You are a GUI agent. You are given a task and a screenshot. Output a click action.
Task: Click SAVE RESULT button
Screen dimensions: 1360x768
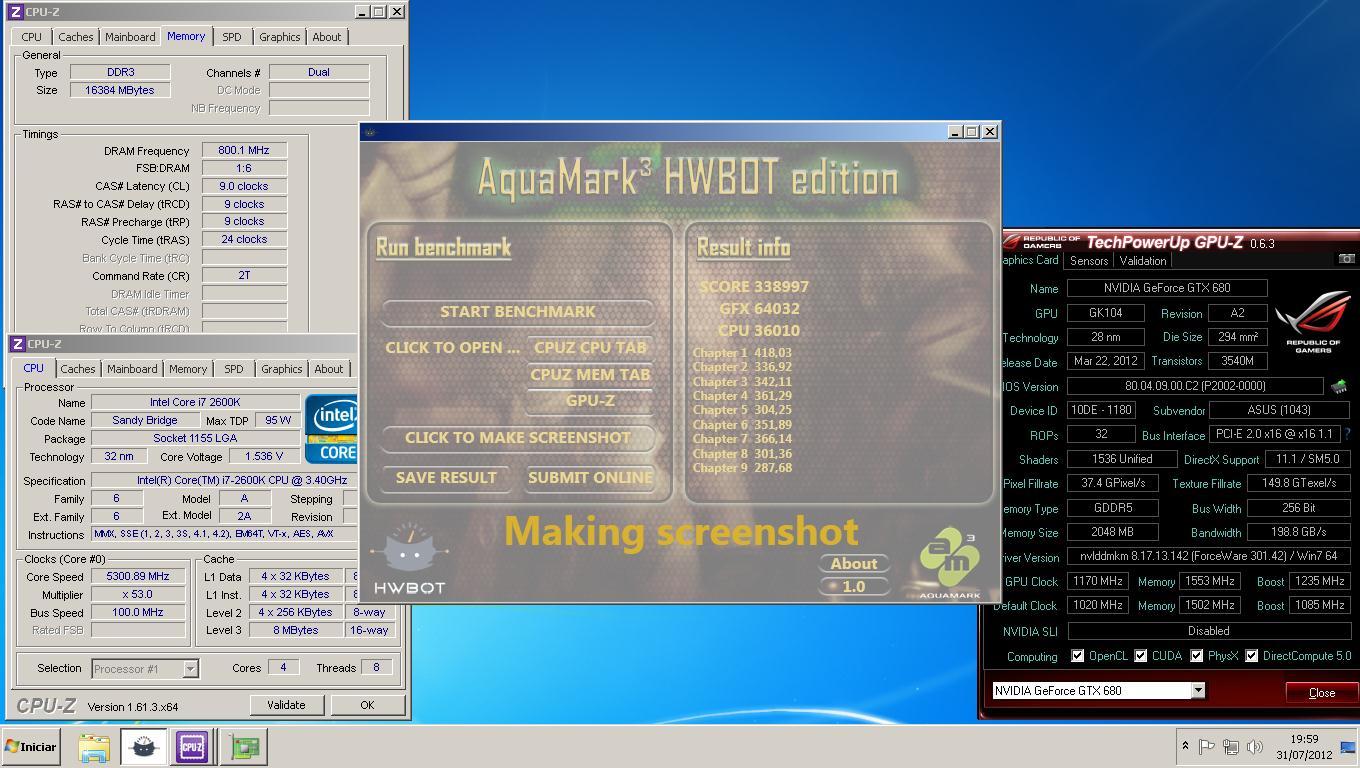[x=446, y=478]
